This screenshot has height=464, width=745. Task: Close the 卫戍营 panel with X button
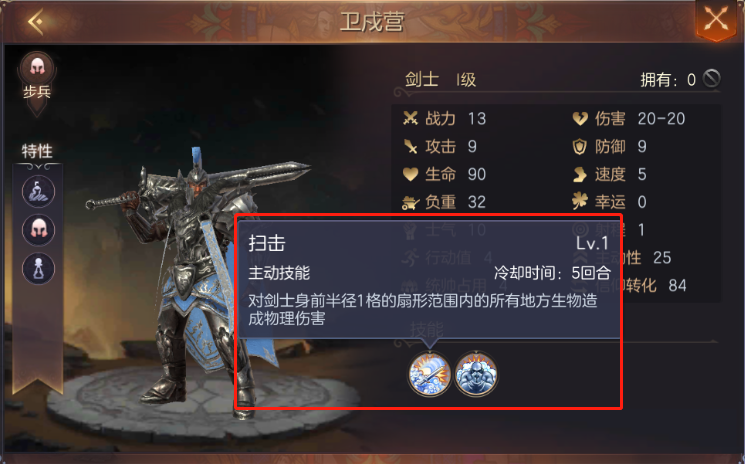(x=716, y=20)
